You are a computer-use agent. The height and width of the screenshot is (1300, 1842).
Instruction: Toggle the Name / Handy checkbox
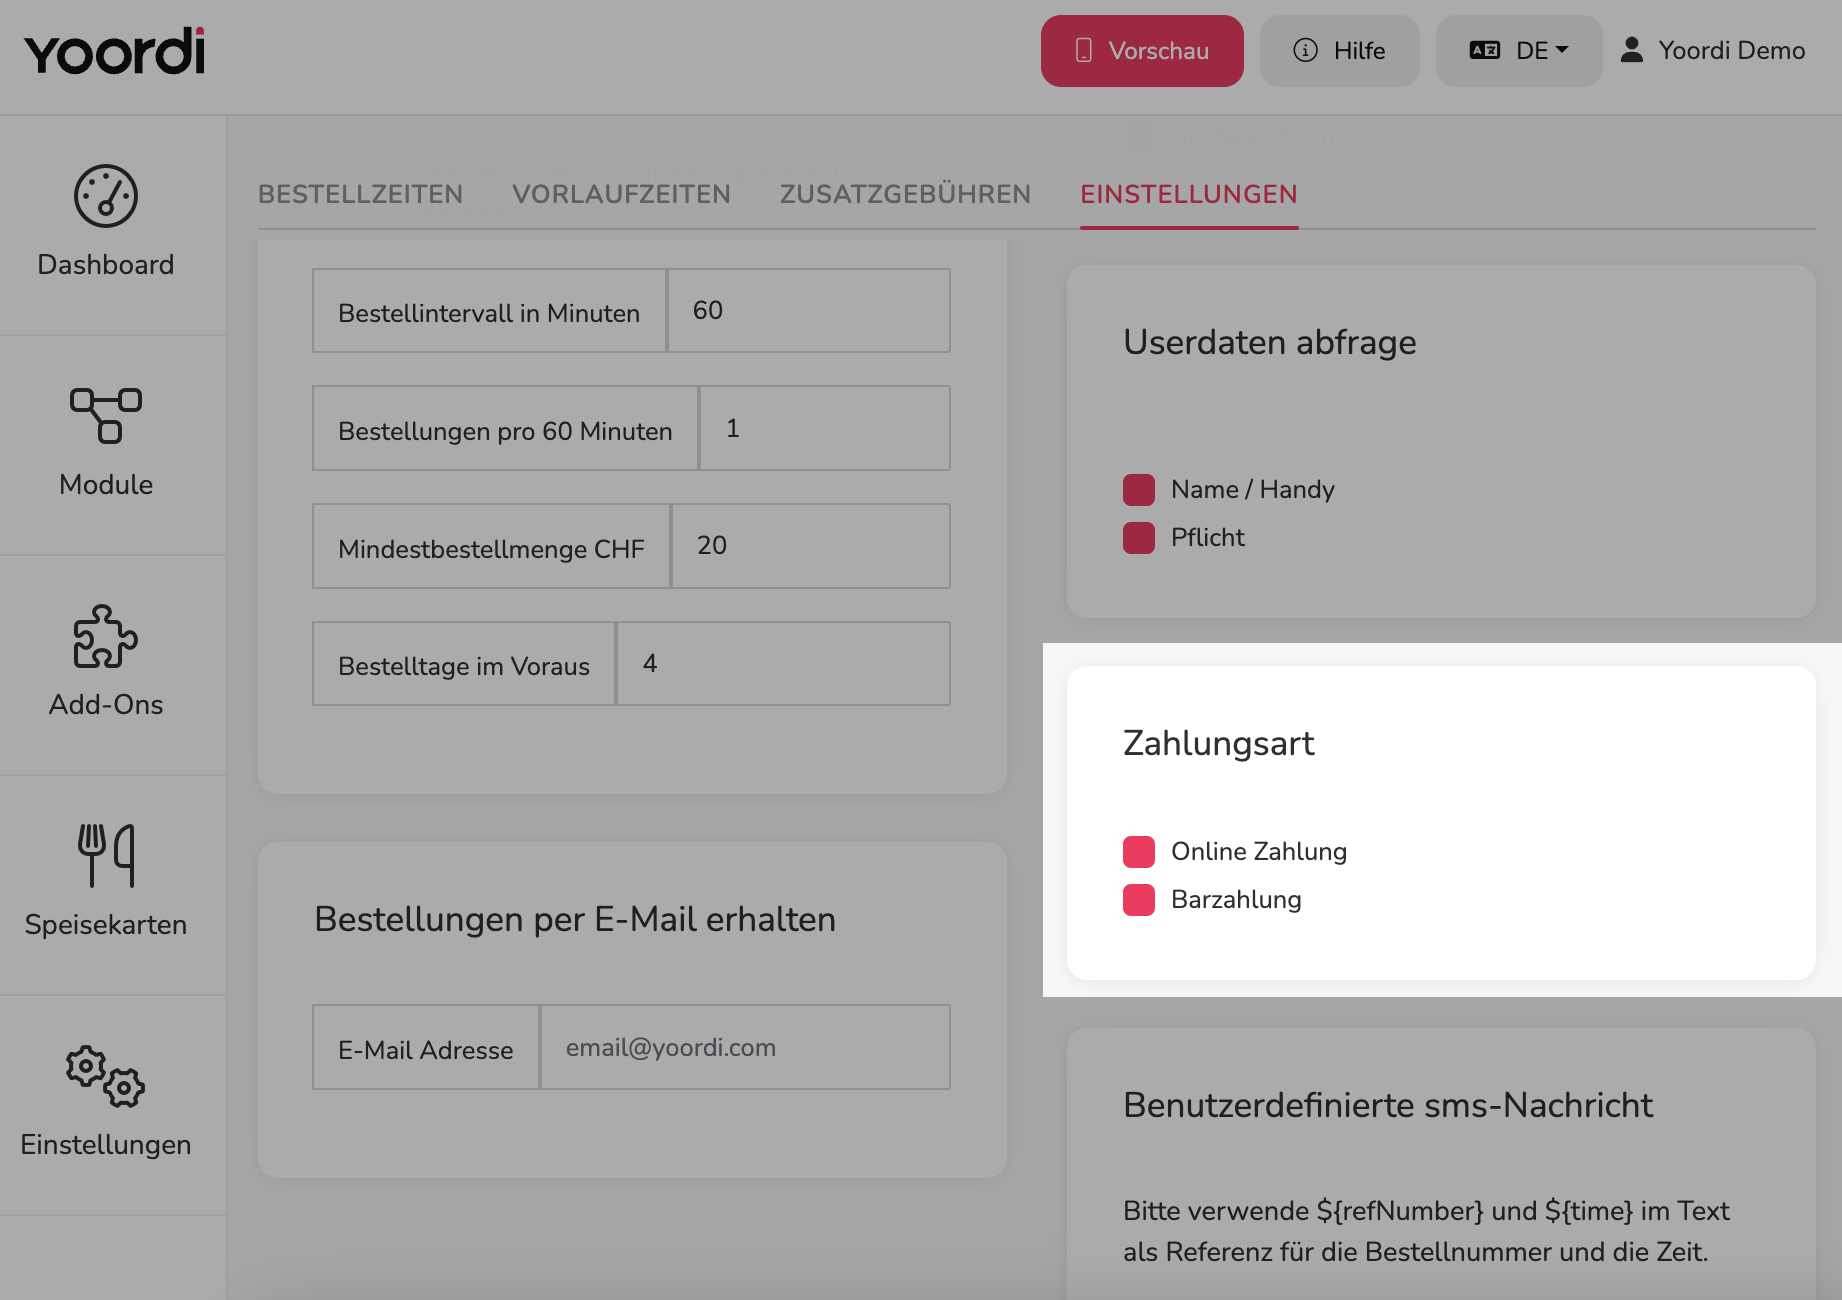tap(1139, 490)
